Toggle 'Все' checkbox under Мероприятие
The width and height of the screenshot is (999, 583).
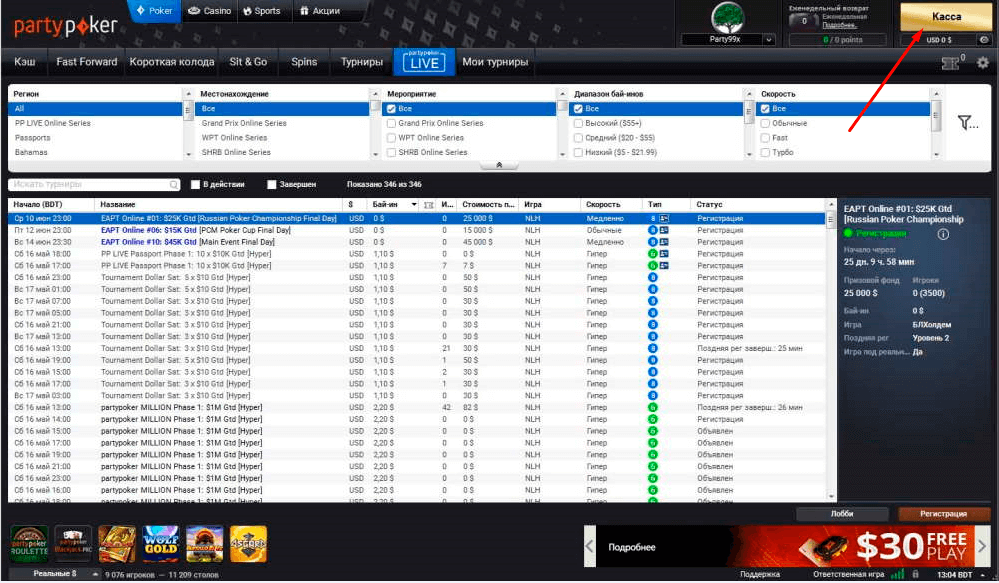pos(391,109)
